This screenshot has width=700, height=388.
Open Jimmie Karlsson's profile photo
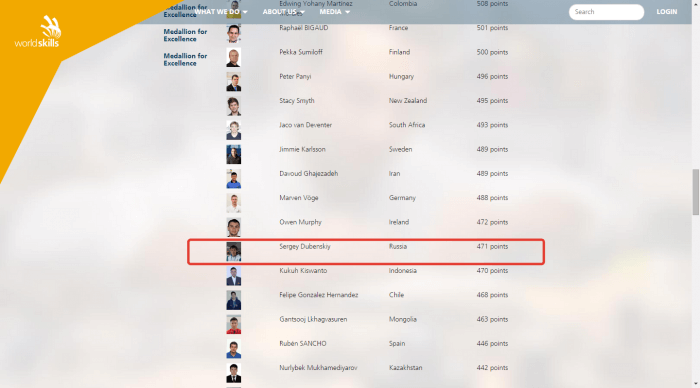pos(233,154)
